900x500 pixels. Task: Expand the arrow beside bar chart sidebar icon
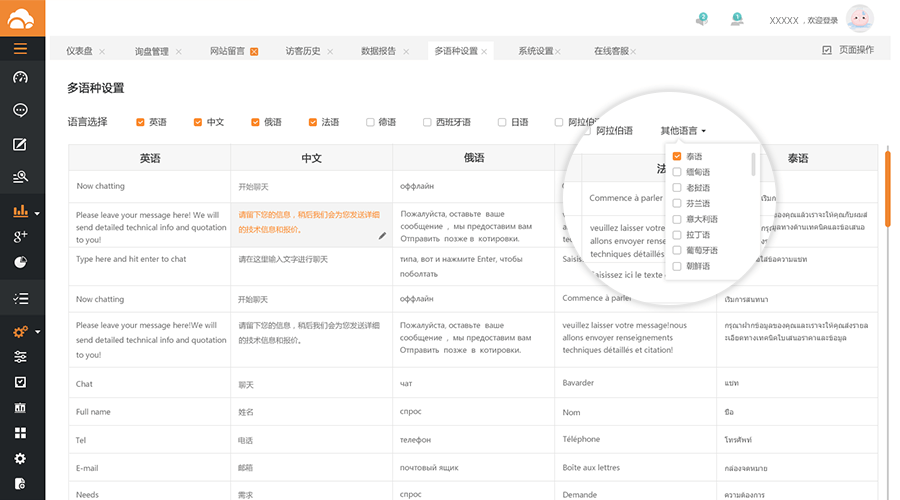(x=37, y=214)
